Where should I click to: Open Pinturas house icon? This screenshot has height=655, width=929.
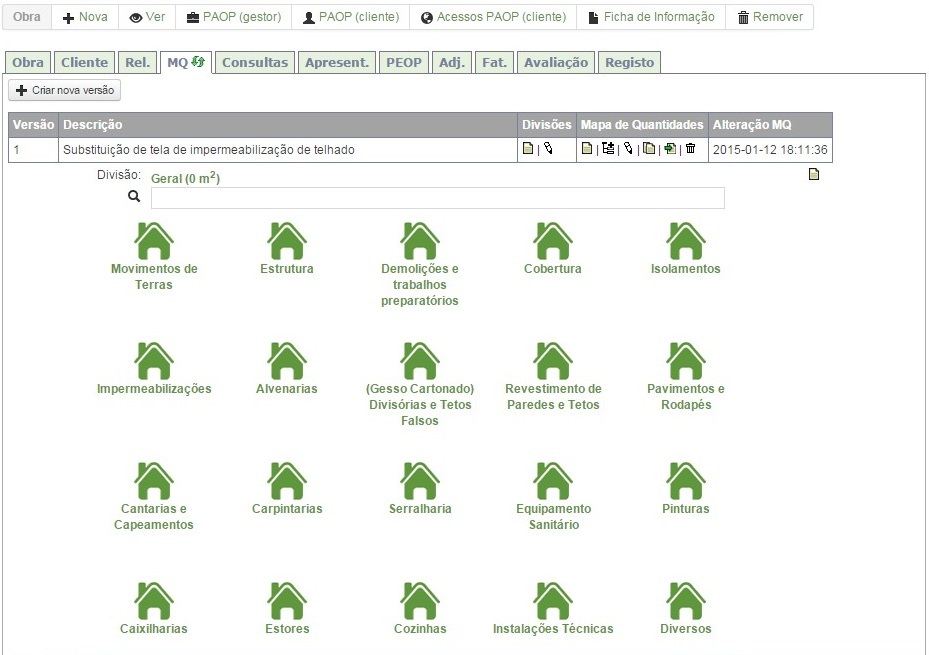pos(685,481)
